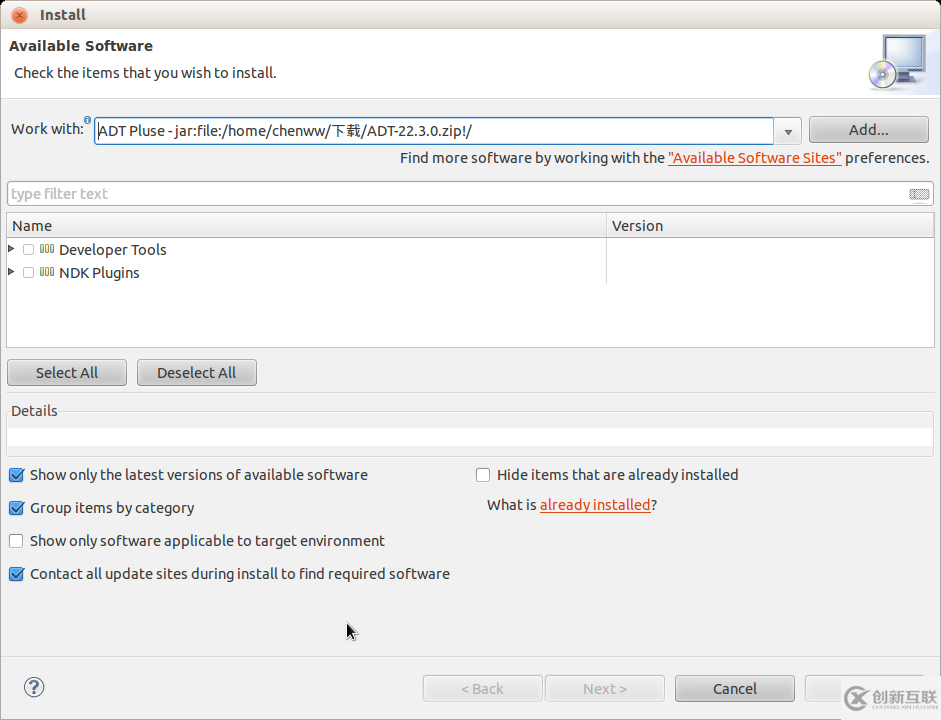Expand the NDK Plugins tree node
941x720 pixels.
[x=11, y=271]
